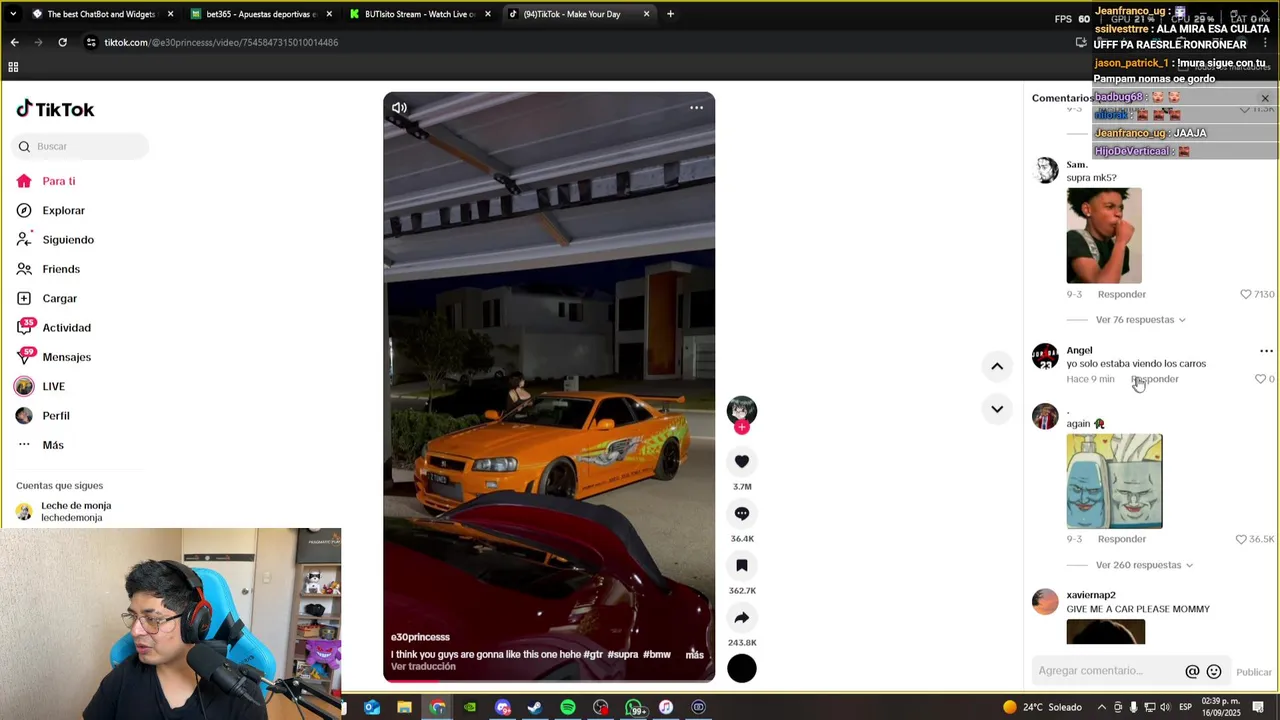Go to previous video arrow
Viewport: 1280px width, 720px height.
997,366
